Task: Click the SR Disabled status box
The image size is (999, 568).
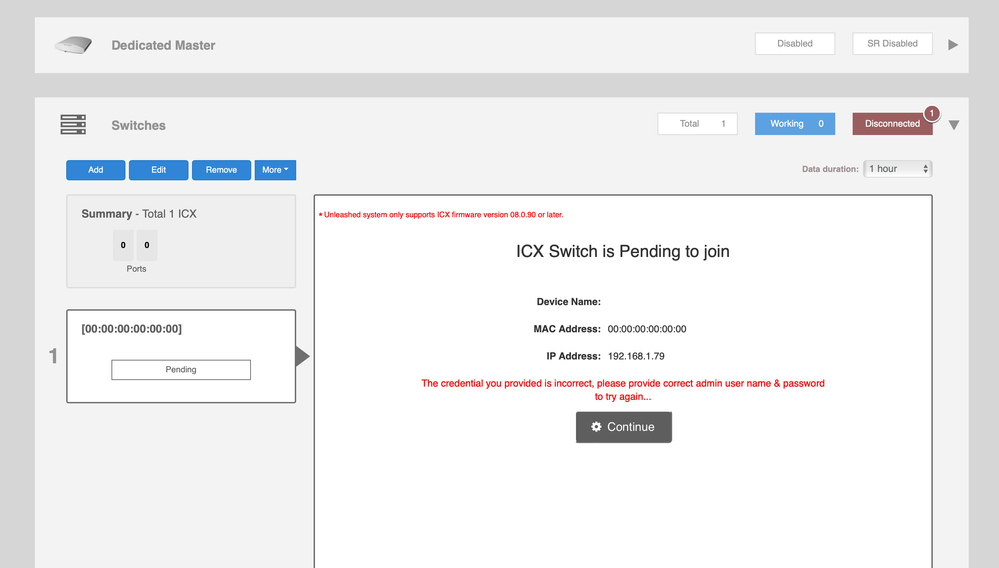Action: [892, 44]
